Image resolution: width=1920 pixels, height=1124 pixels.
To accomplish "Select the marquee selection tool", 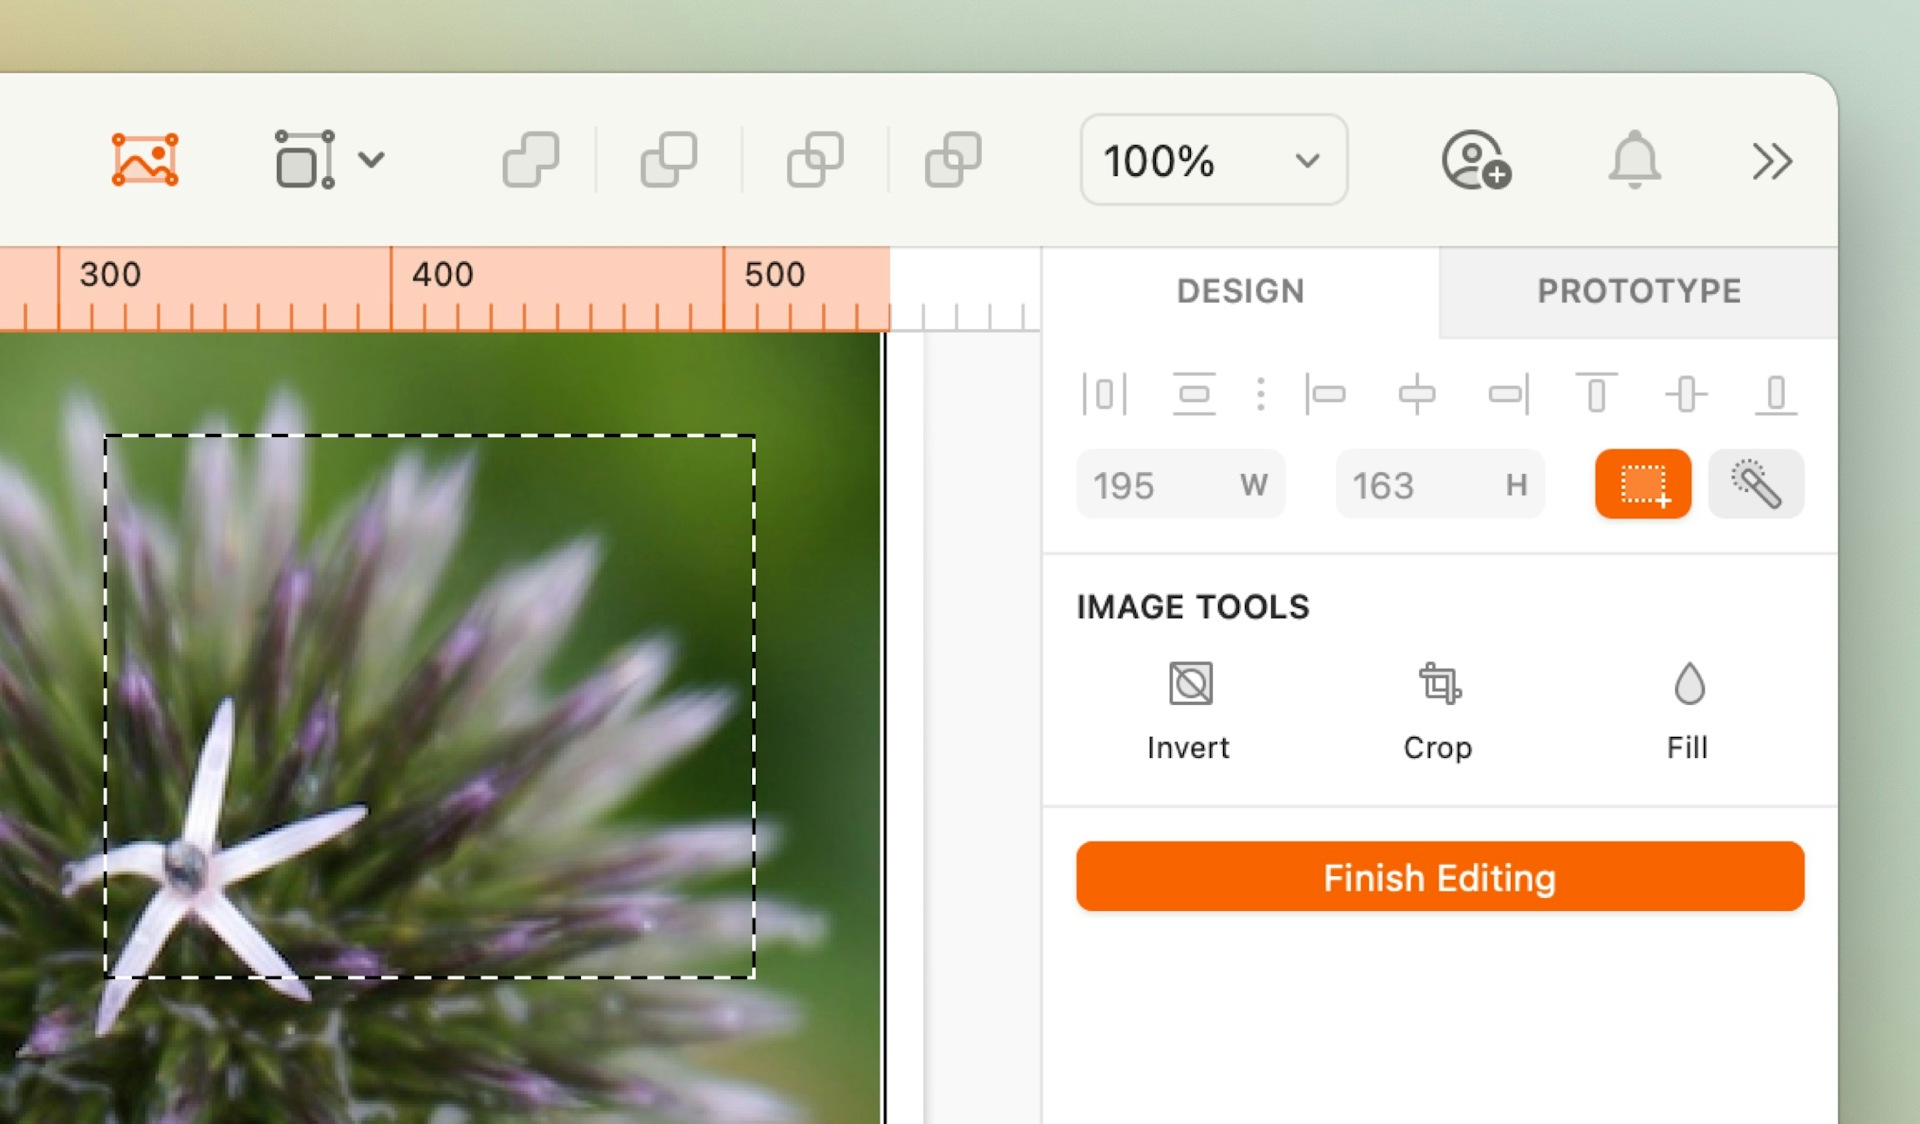I will point(1642,486).
